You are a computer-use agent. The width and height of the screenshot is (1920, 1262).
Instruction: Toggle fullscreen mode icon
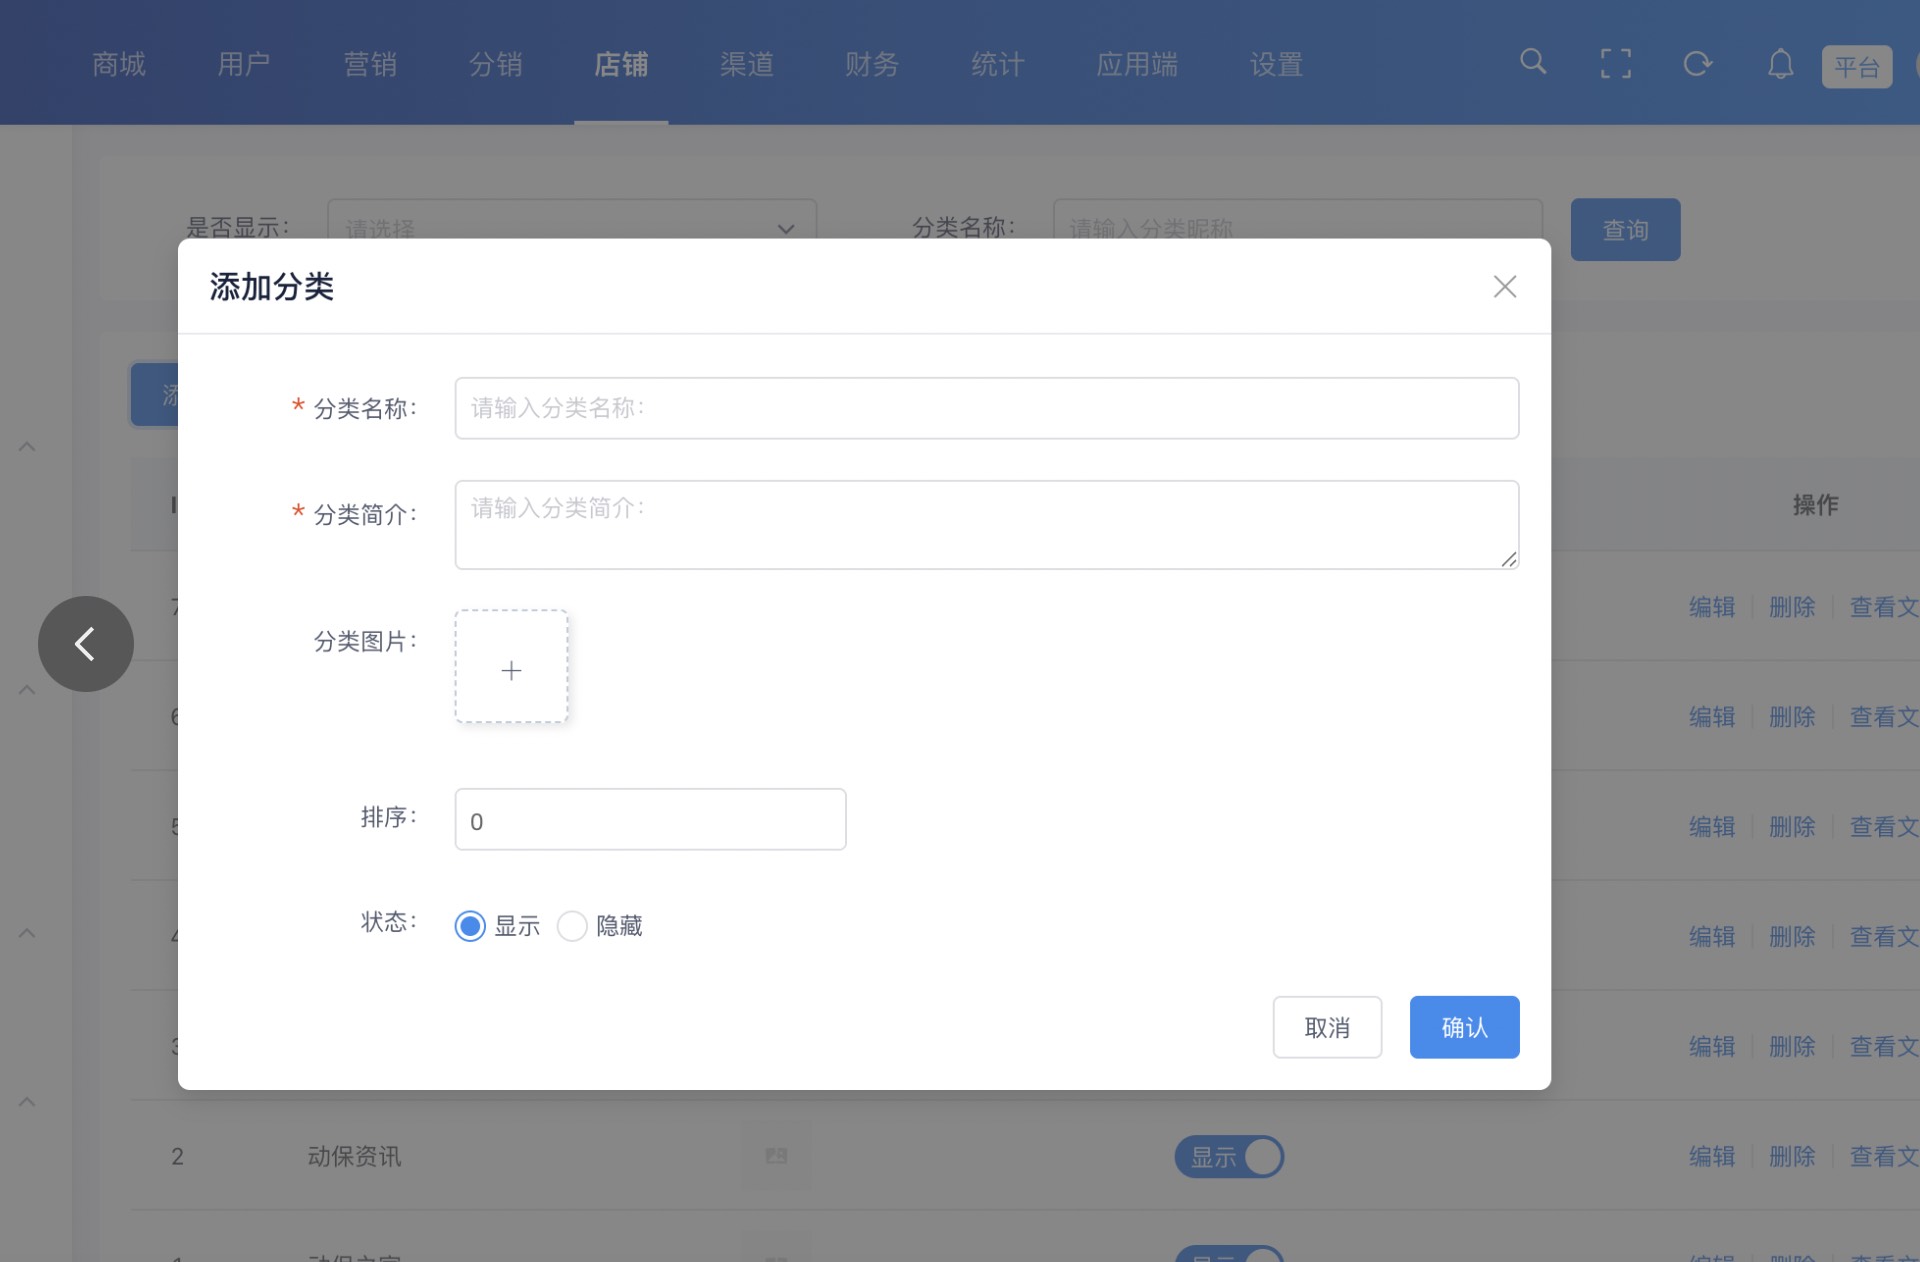coord(1615,64)
